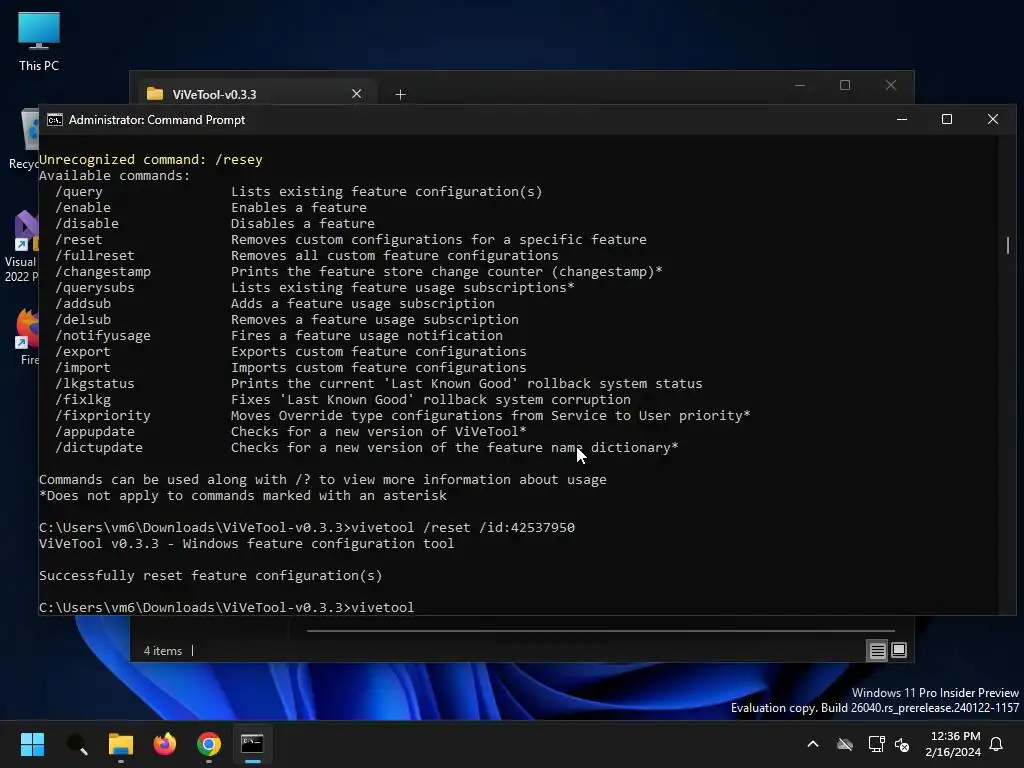The height and width of the screenshot is (768, 1024).
Task: Click the Explorer horizontal scrollbar
Action: click(x=600, y=631)
